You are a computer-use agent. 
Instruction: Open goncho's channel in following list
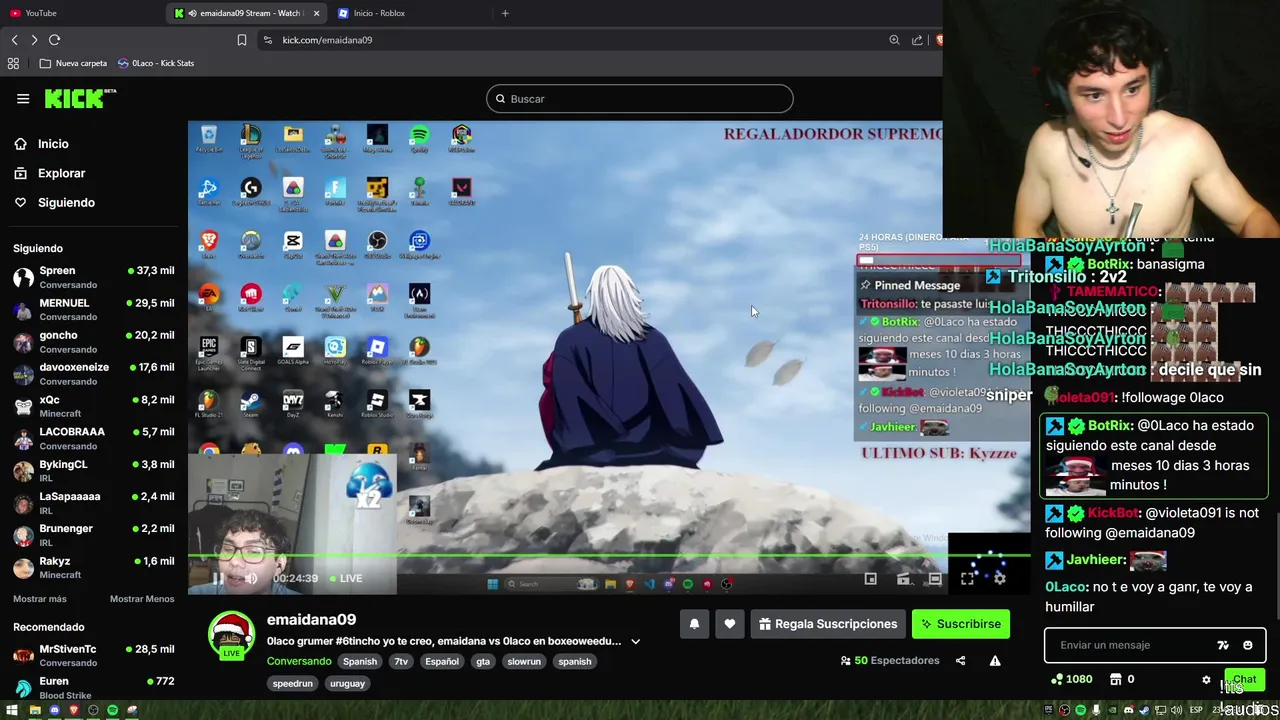tap(93, 342)
